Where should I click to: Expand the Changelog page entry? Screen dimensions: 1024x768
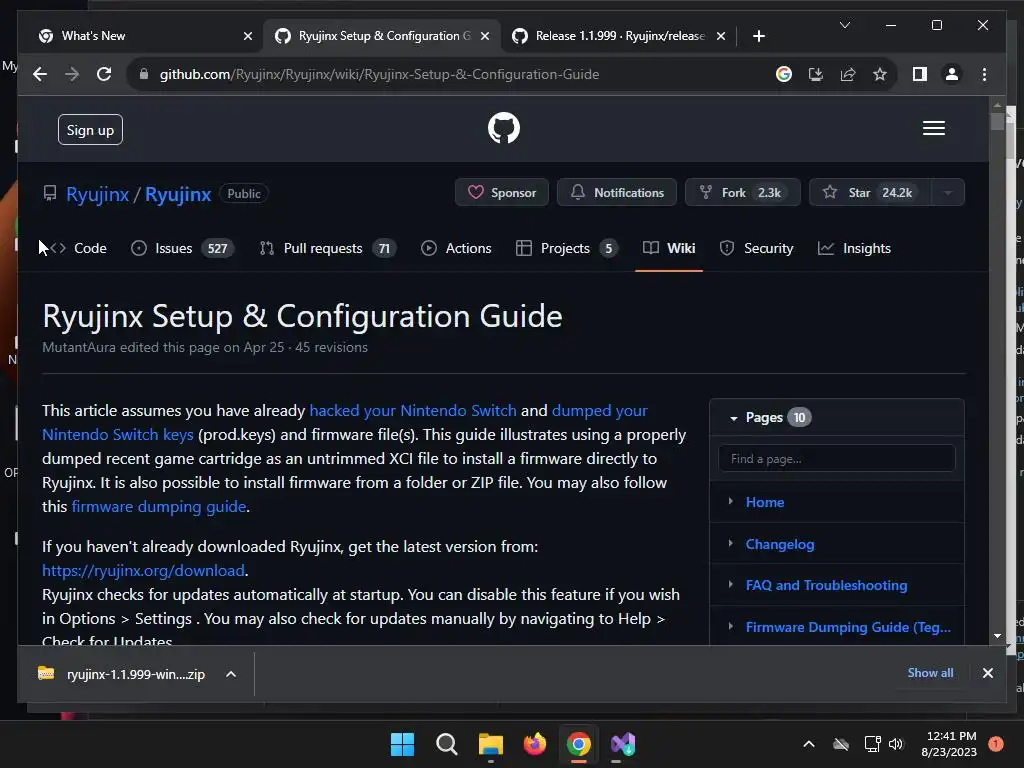click(730, 543)
